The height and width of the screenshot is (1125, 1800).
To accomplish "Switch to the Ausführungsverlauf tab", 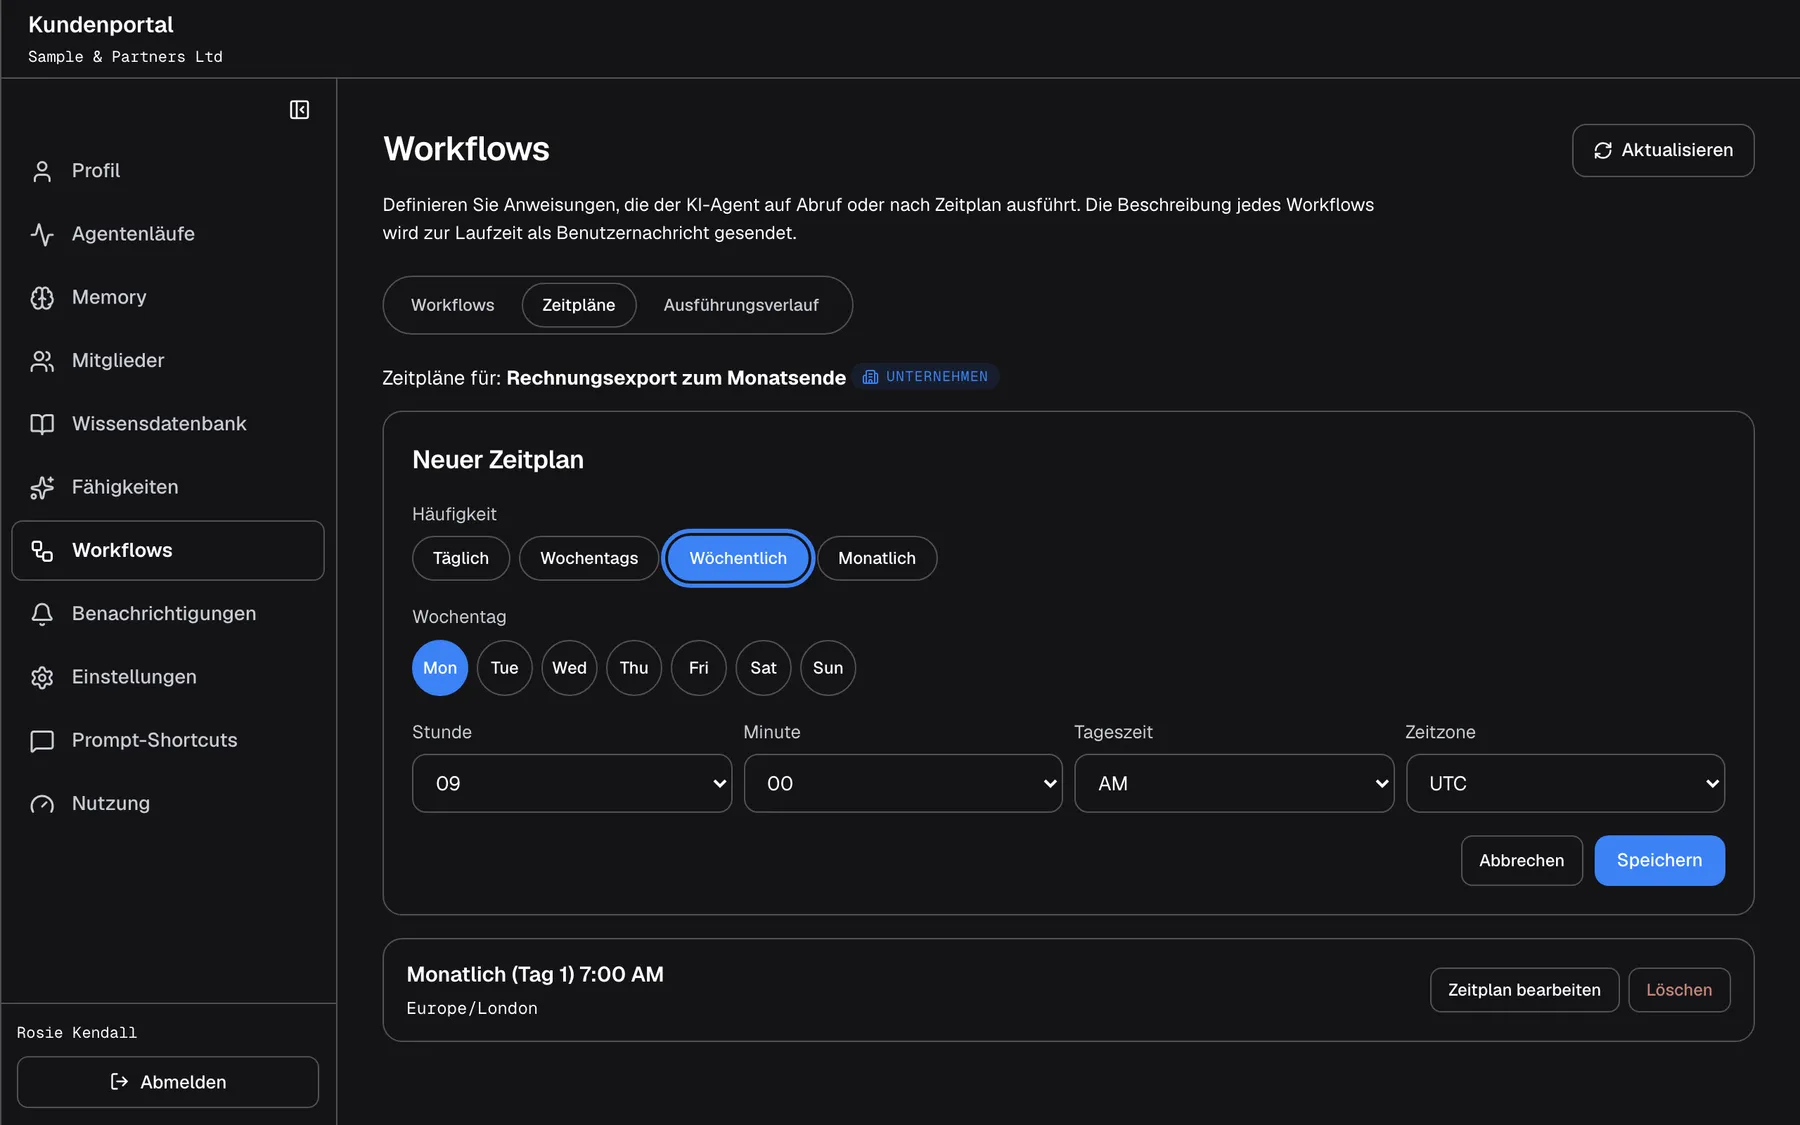I will [x=741, y=305].
